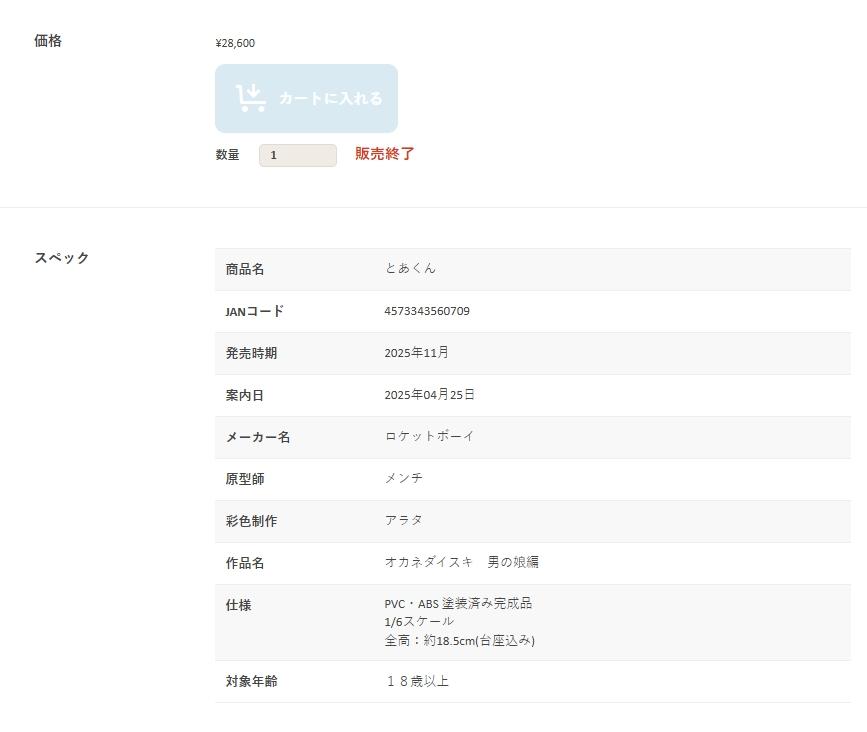Select the product name とあくん
867x732 pixels.
[410, 268]
